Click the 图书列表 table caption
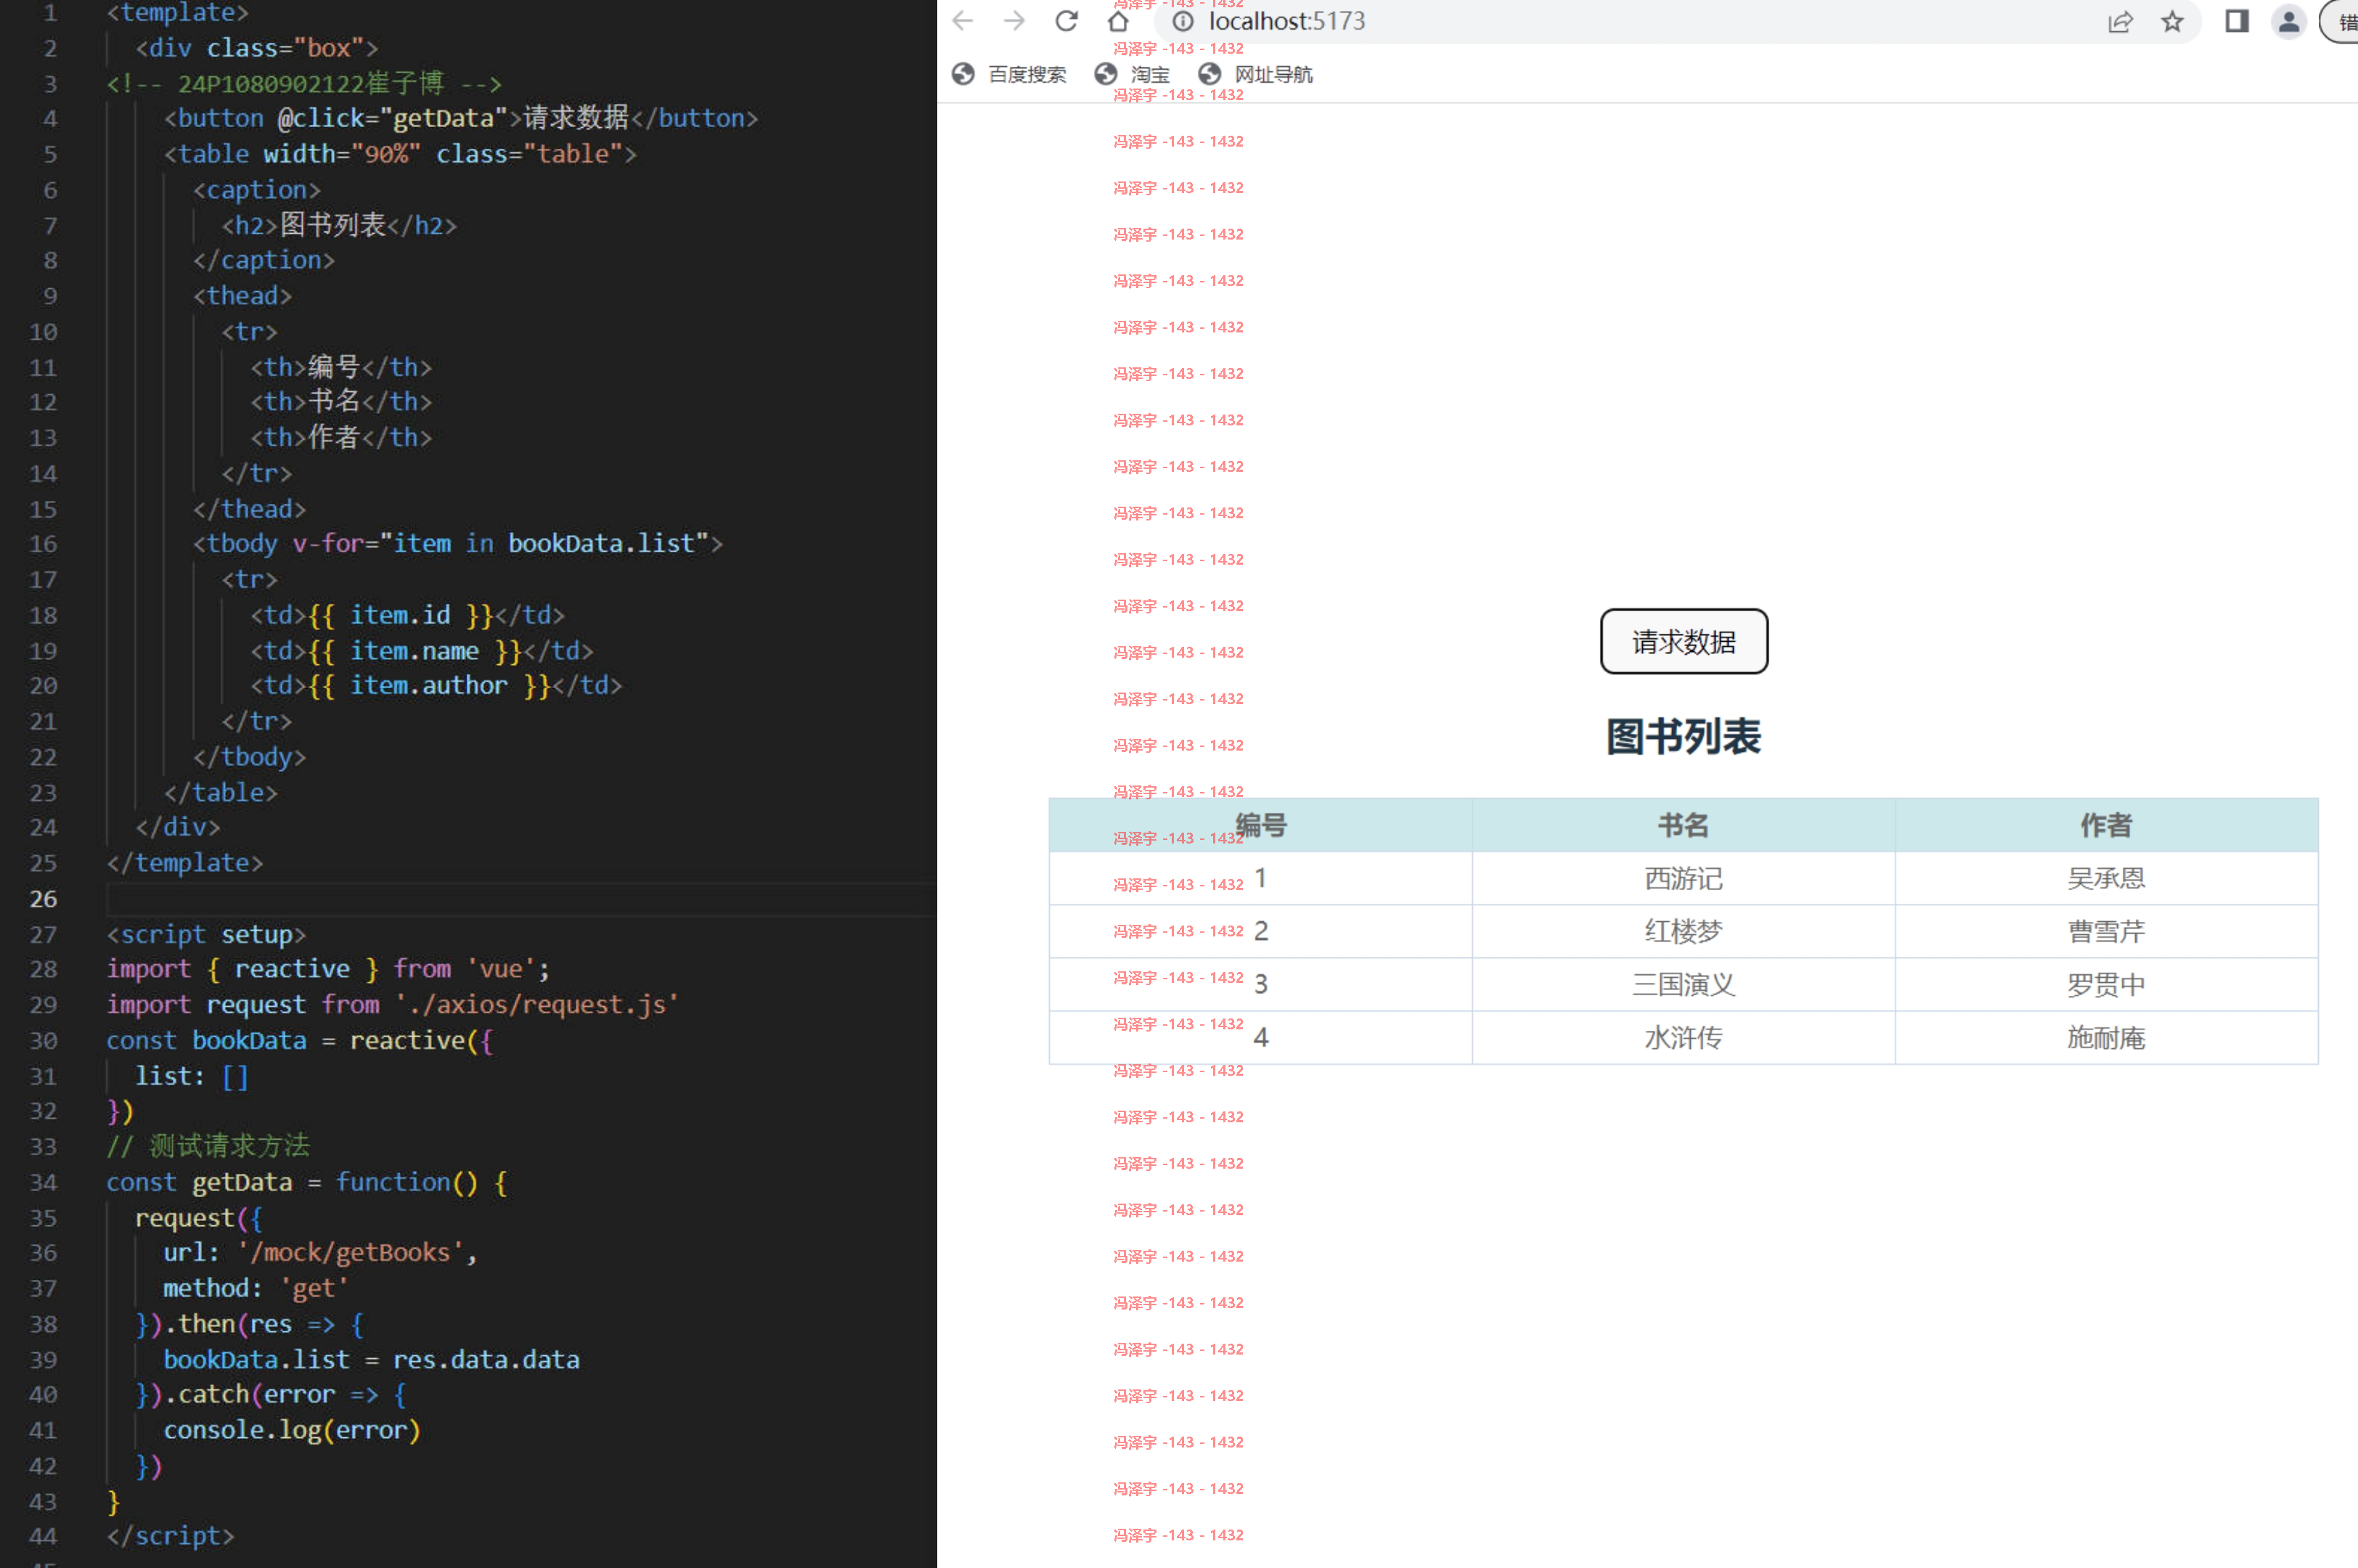Image resolution: width=2358 pixels, height=1568 pixels. point(1684,737)
